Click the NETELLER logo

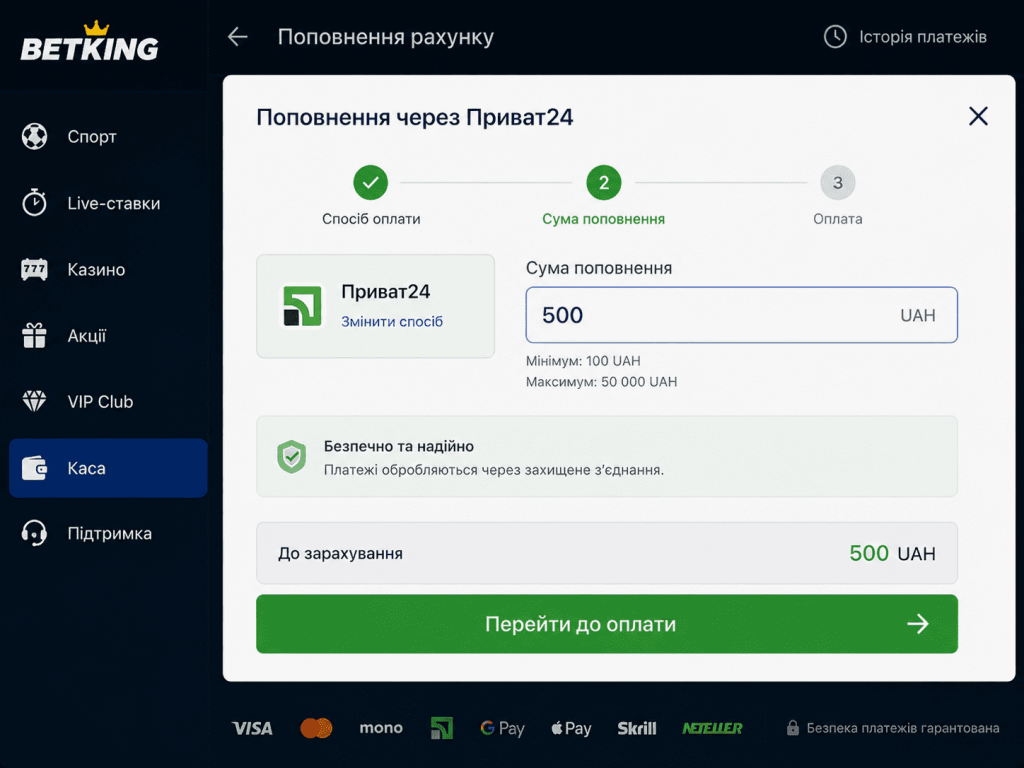[712, 728]
